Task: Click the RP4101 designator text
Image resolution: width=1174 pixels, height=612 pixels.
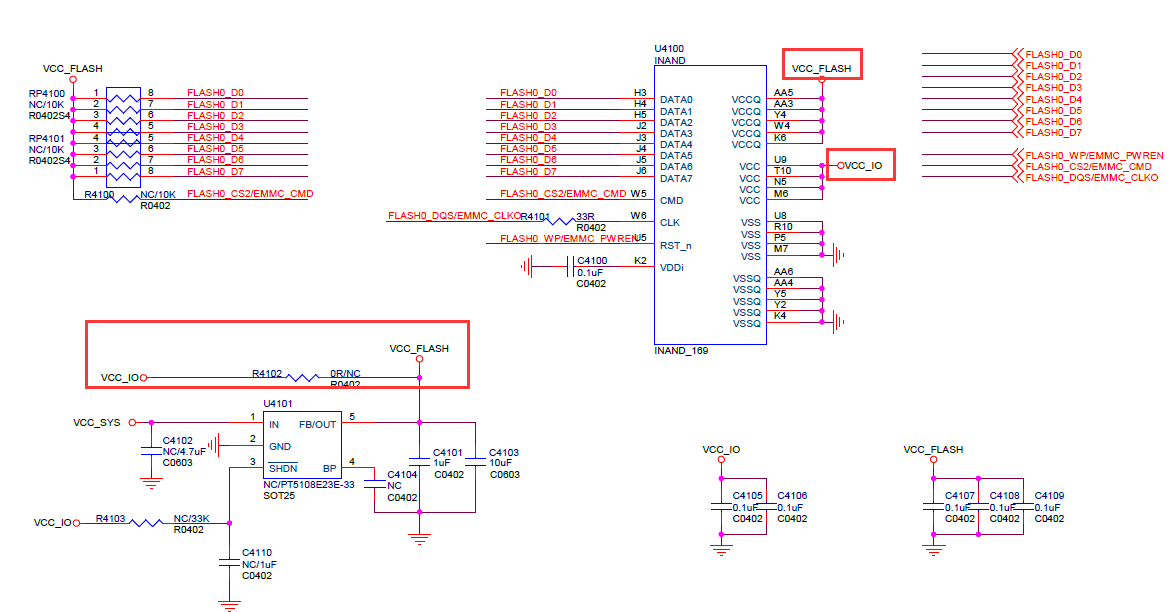Action: click(x=46, y=139)
